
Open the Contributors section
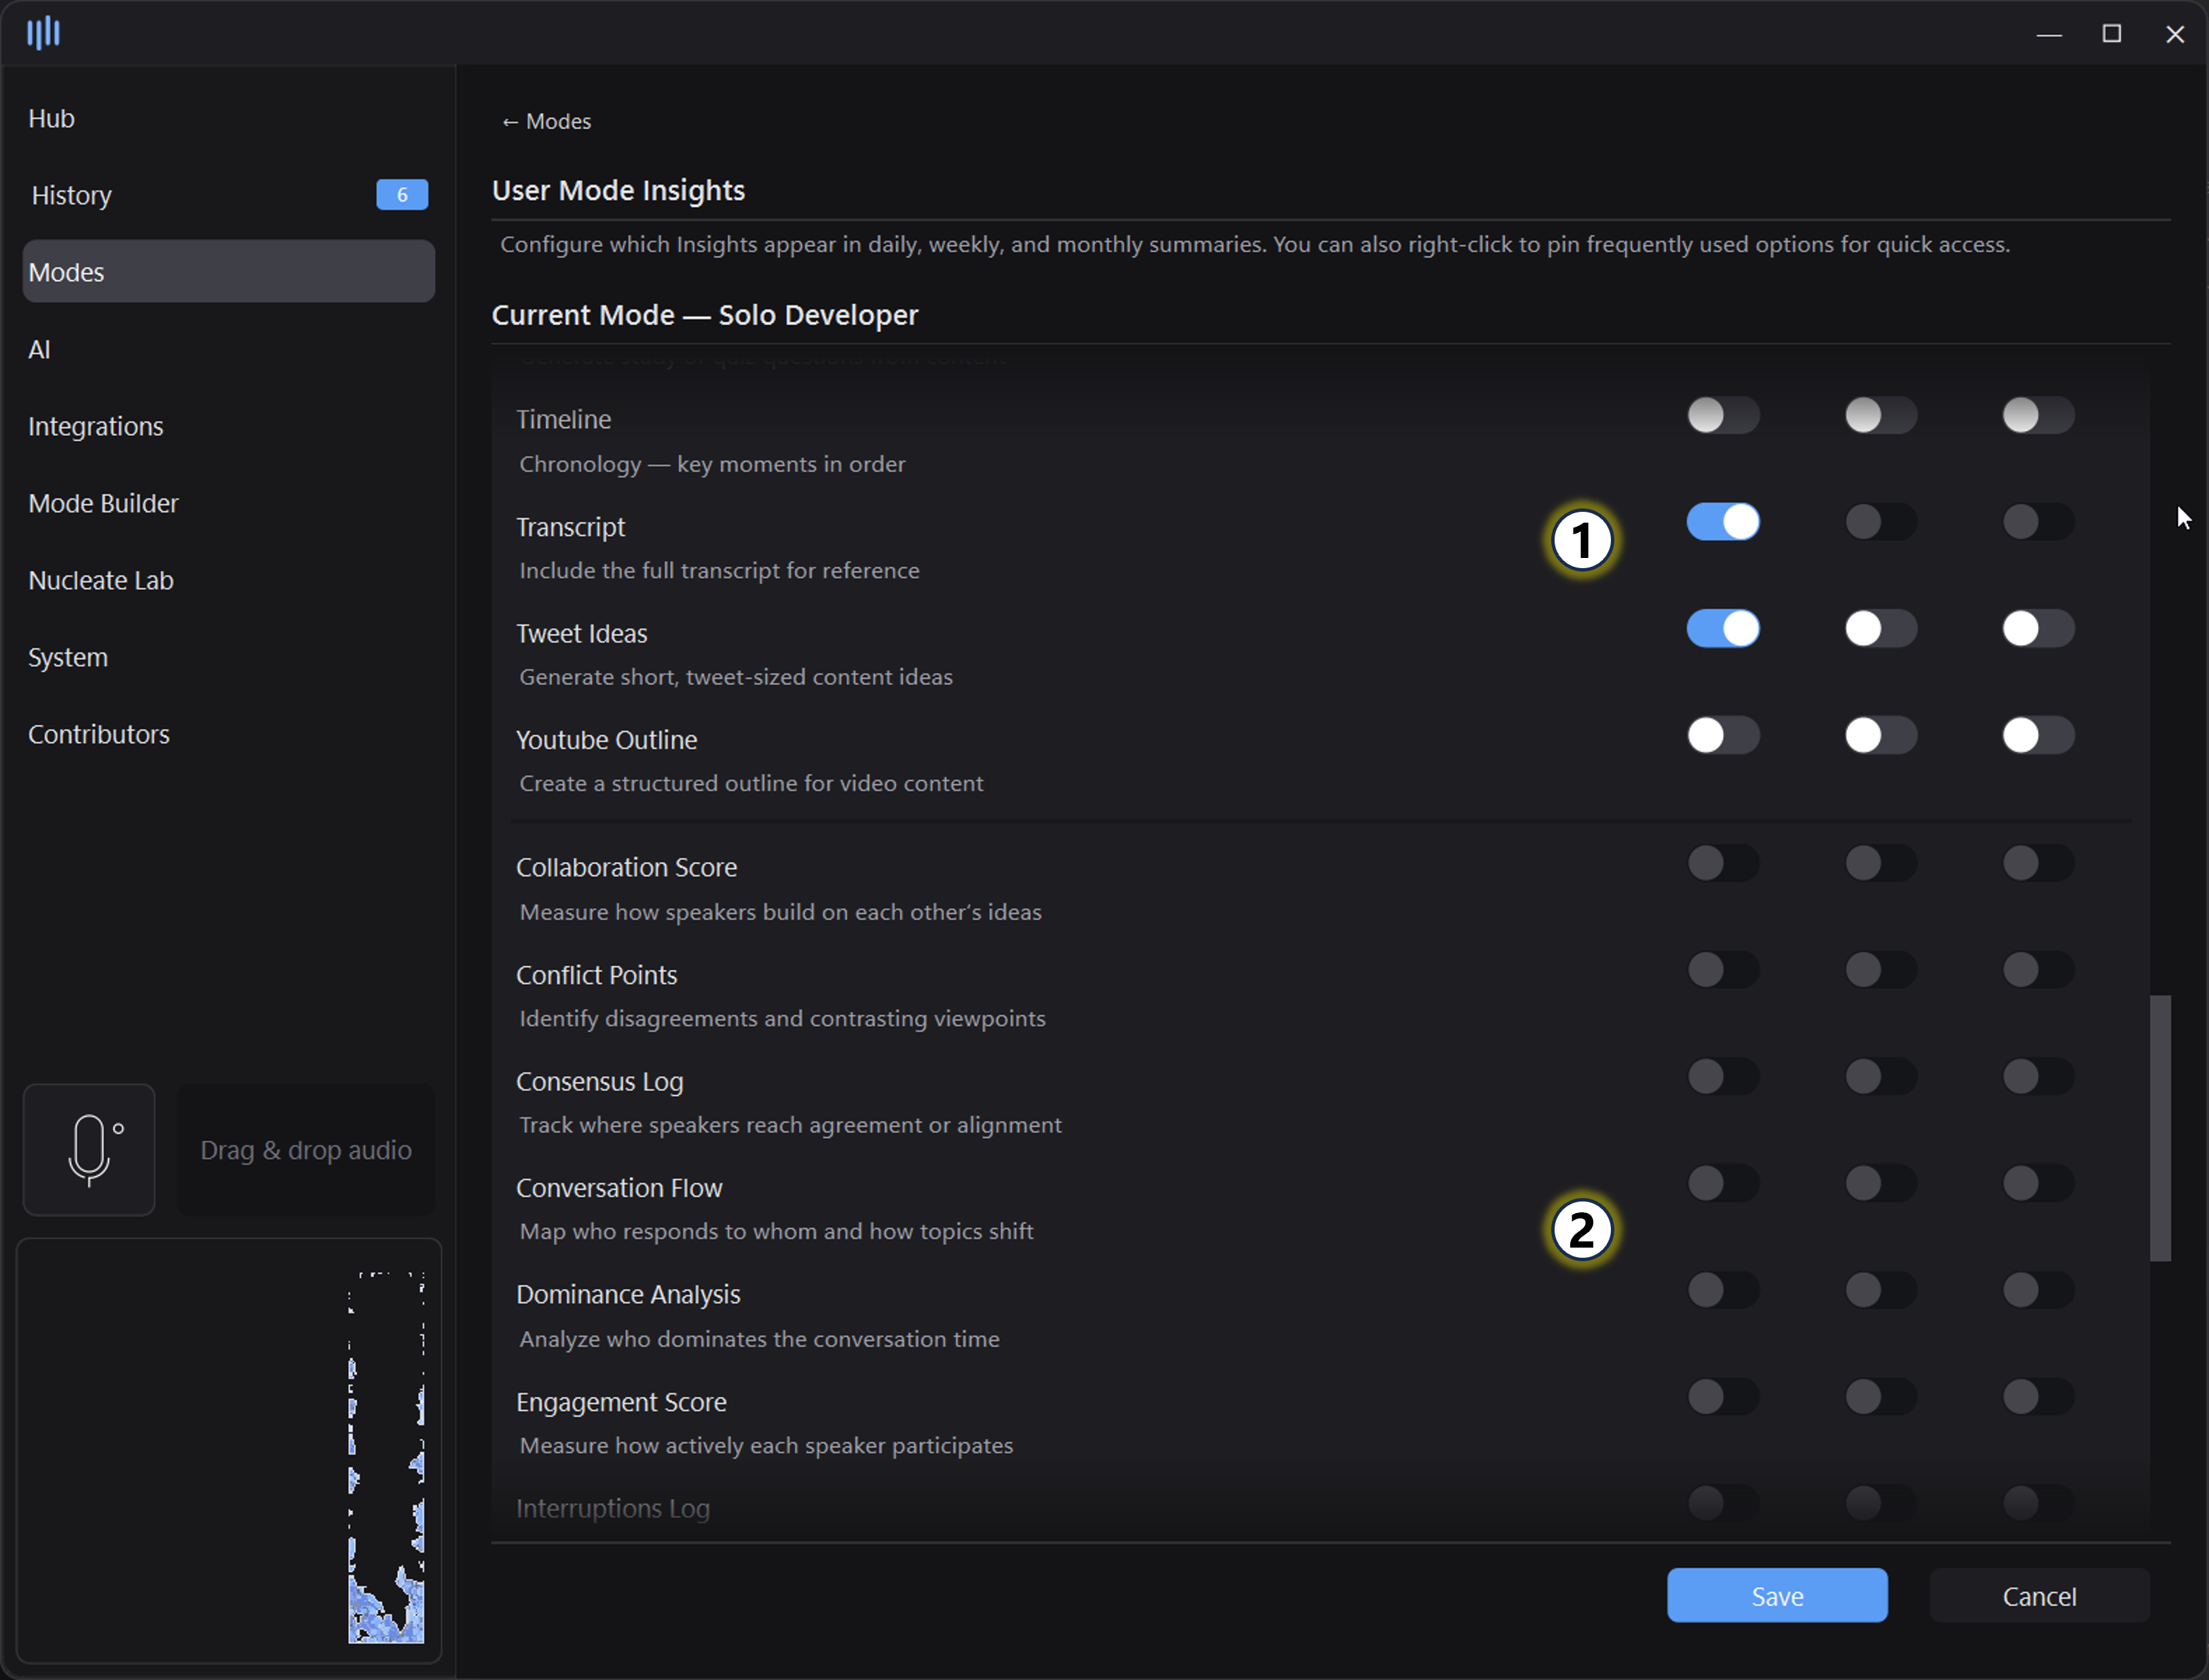(99, 734)
